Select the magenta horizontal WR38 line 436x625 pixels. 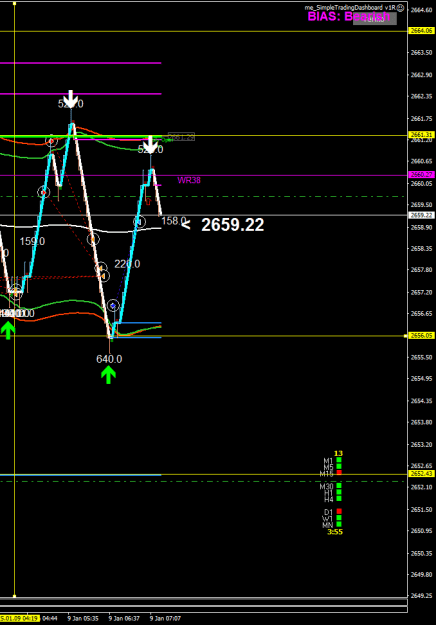(204, 175)
